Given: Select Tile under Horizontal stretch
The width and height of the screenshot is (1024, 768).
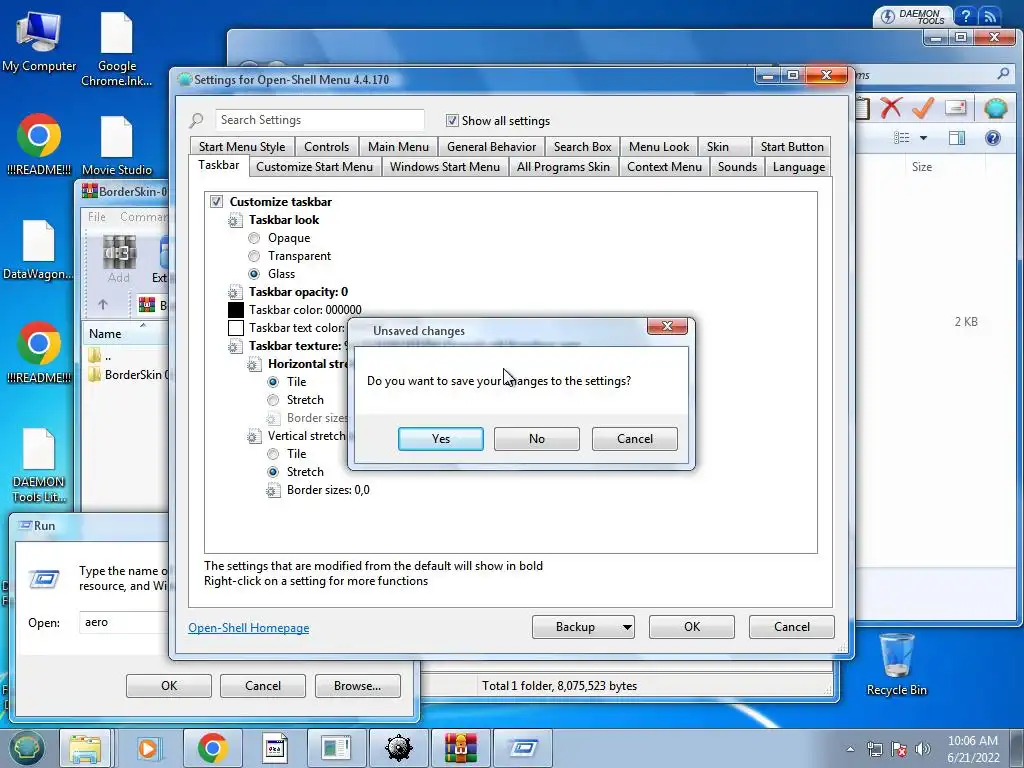Looking at the screenshot, I should [273, 382].
